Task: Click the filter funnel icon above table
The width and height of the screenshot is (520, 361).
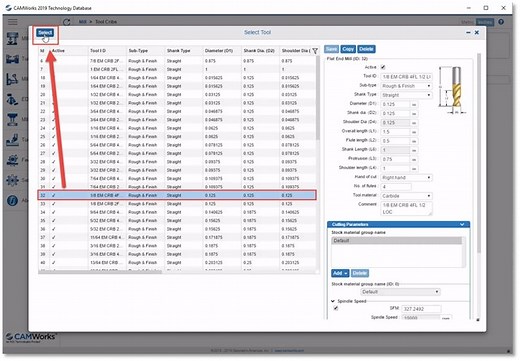Action: [x=314, y=51]
